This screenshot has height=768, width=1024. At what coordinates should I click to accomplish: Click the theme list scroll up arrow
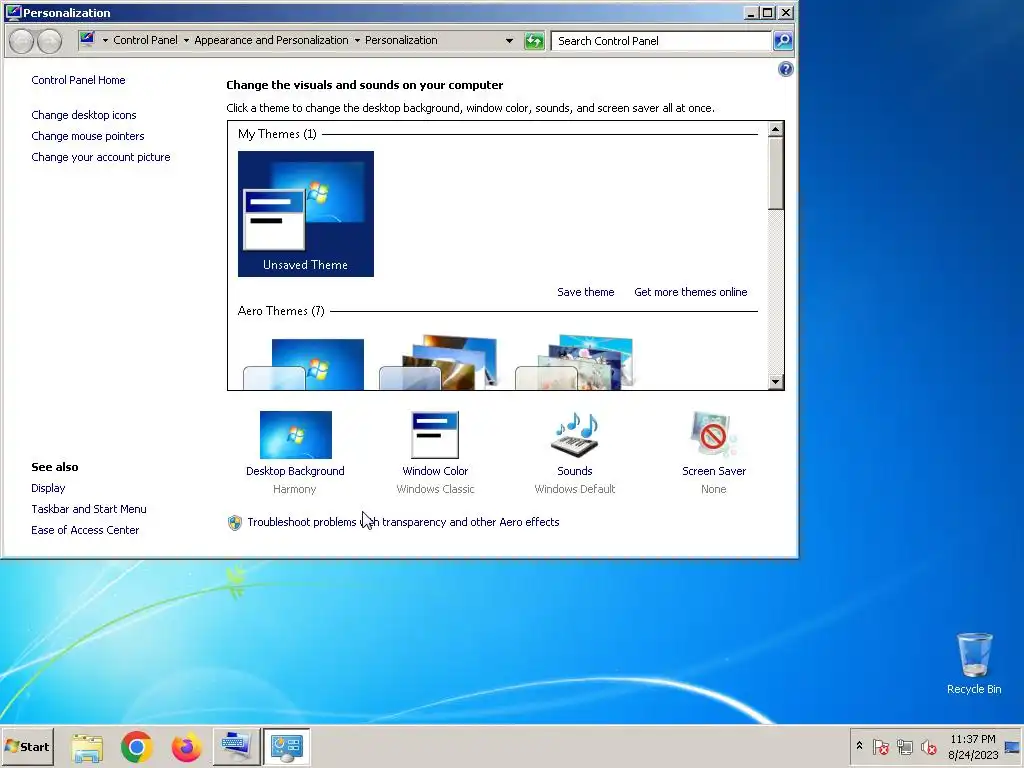(775, 129)
